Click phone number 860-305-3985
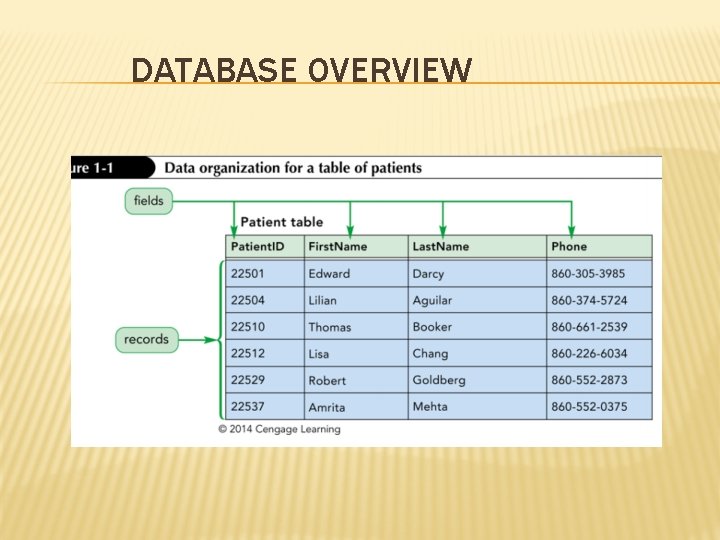The height and width of the screenshot is (540, 720). (599, 274)
